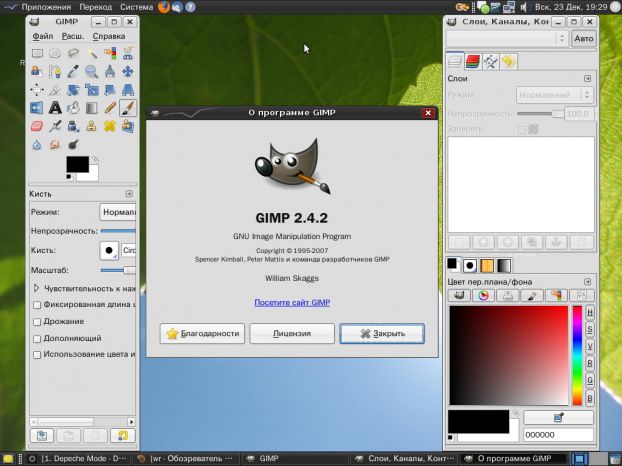622x466 pixels.
Task: Open the Справка menu in GIMP toolbox
Action: pyautogui.click(x=109, y=36)
